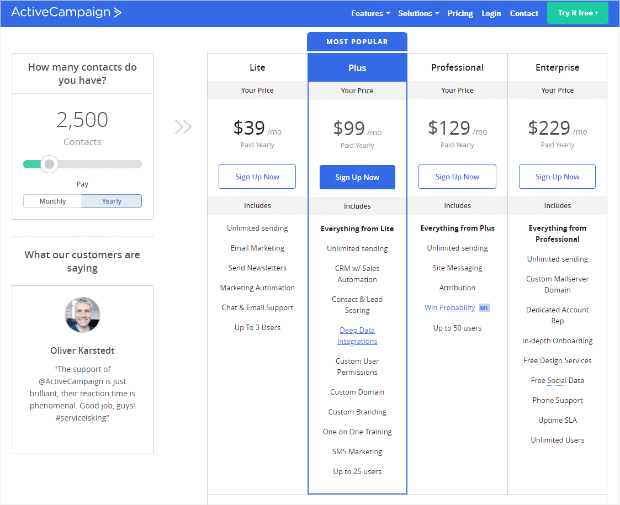Screen dimensions: 620x505
Task: Click the $229 /mo price
Action: [x=557, y=128]
